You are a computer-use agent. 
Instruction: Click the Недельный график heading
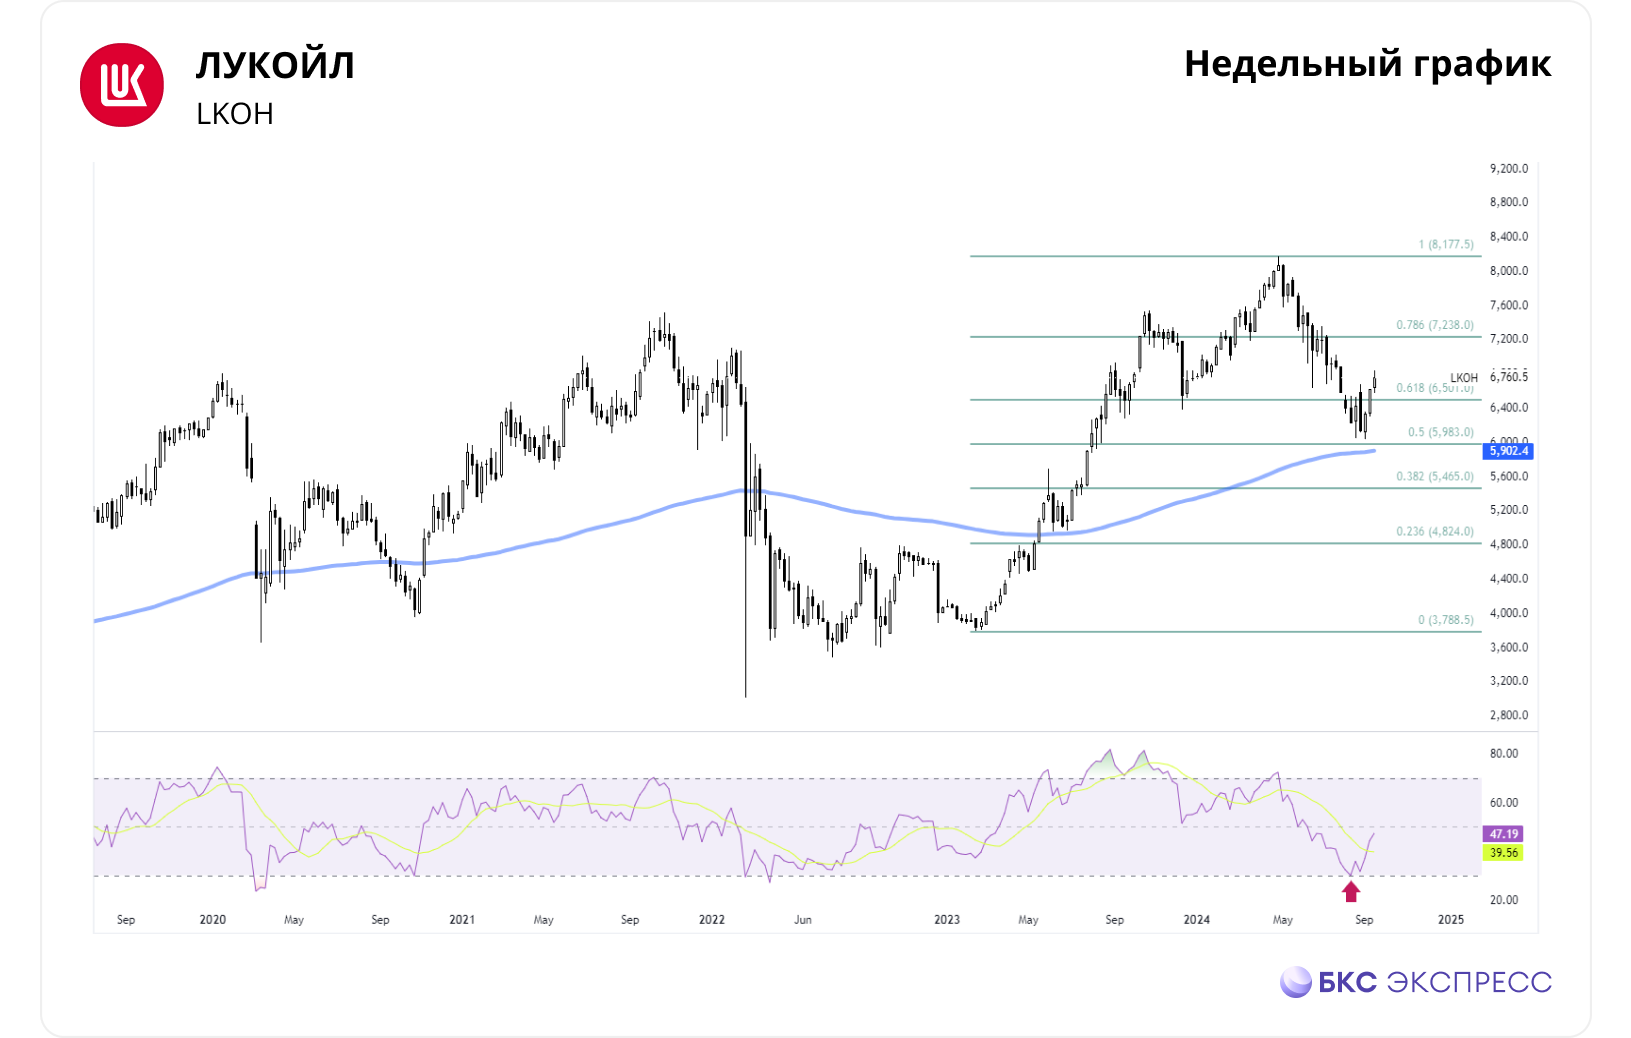[x=1367, y=63]
